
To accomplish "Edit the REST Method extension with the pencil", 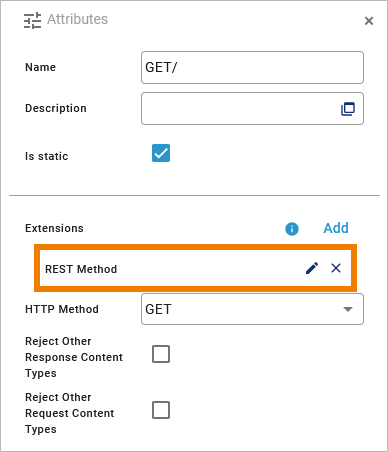I will coord(312,268).
